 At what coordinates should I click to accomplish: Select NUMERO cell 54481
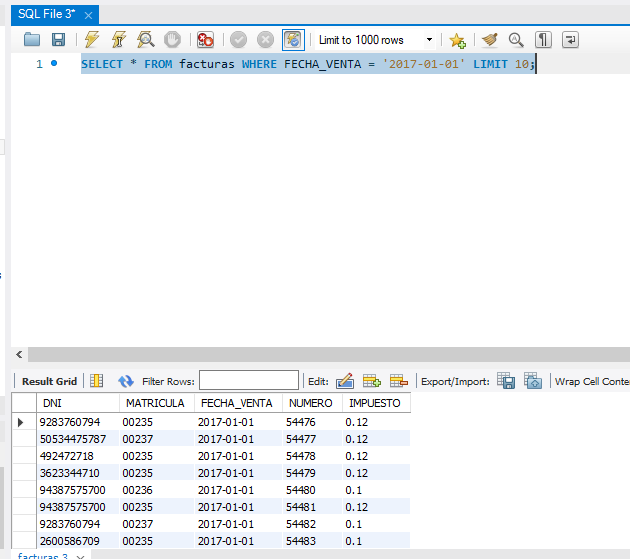[312, 507]
